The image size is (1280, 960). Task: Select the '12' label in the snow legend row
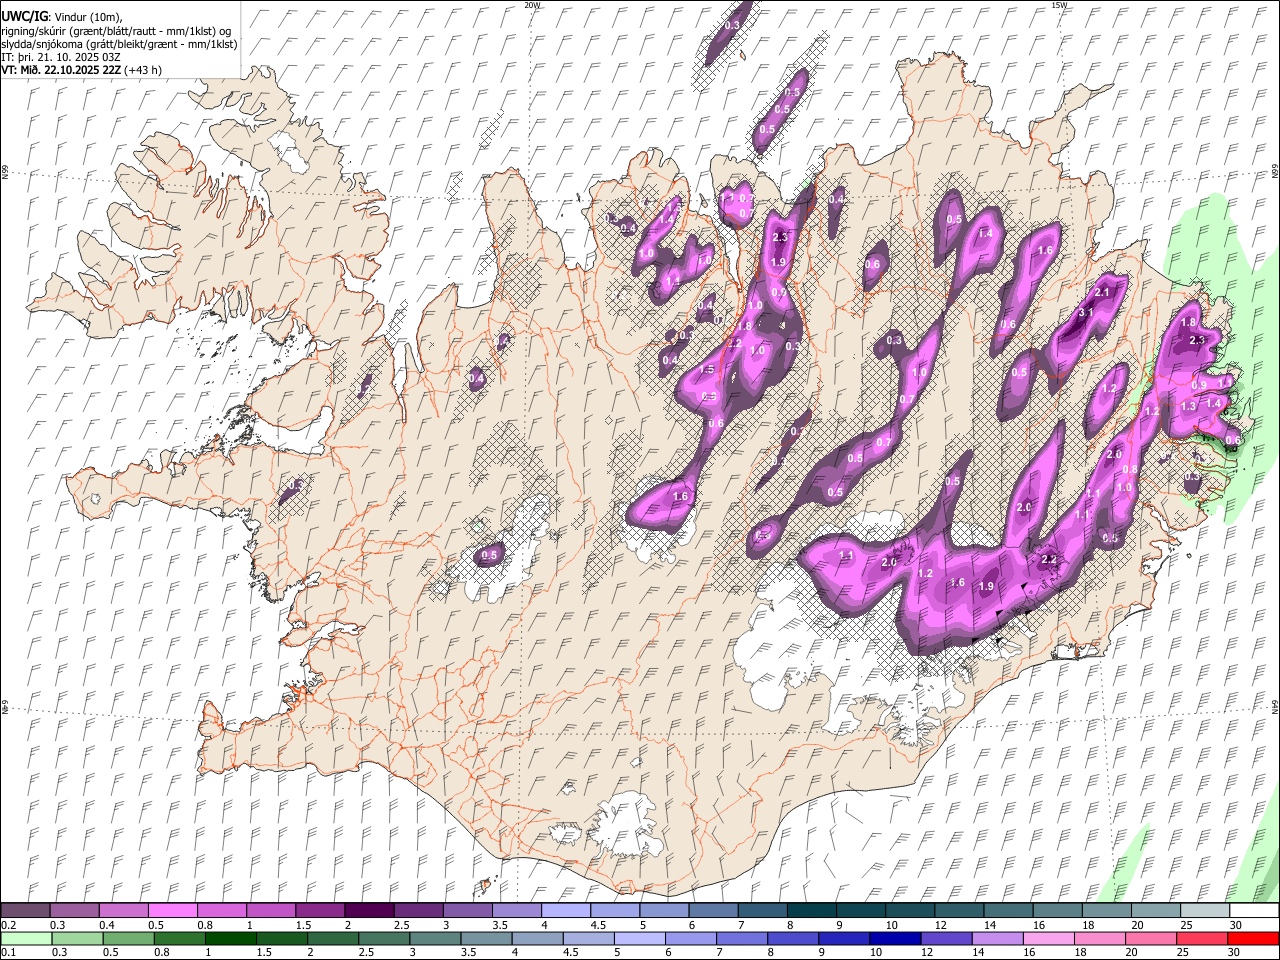tap(940, 925)
